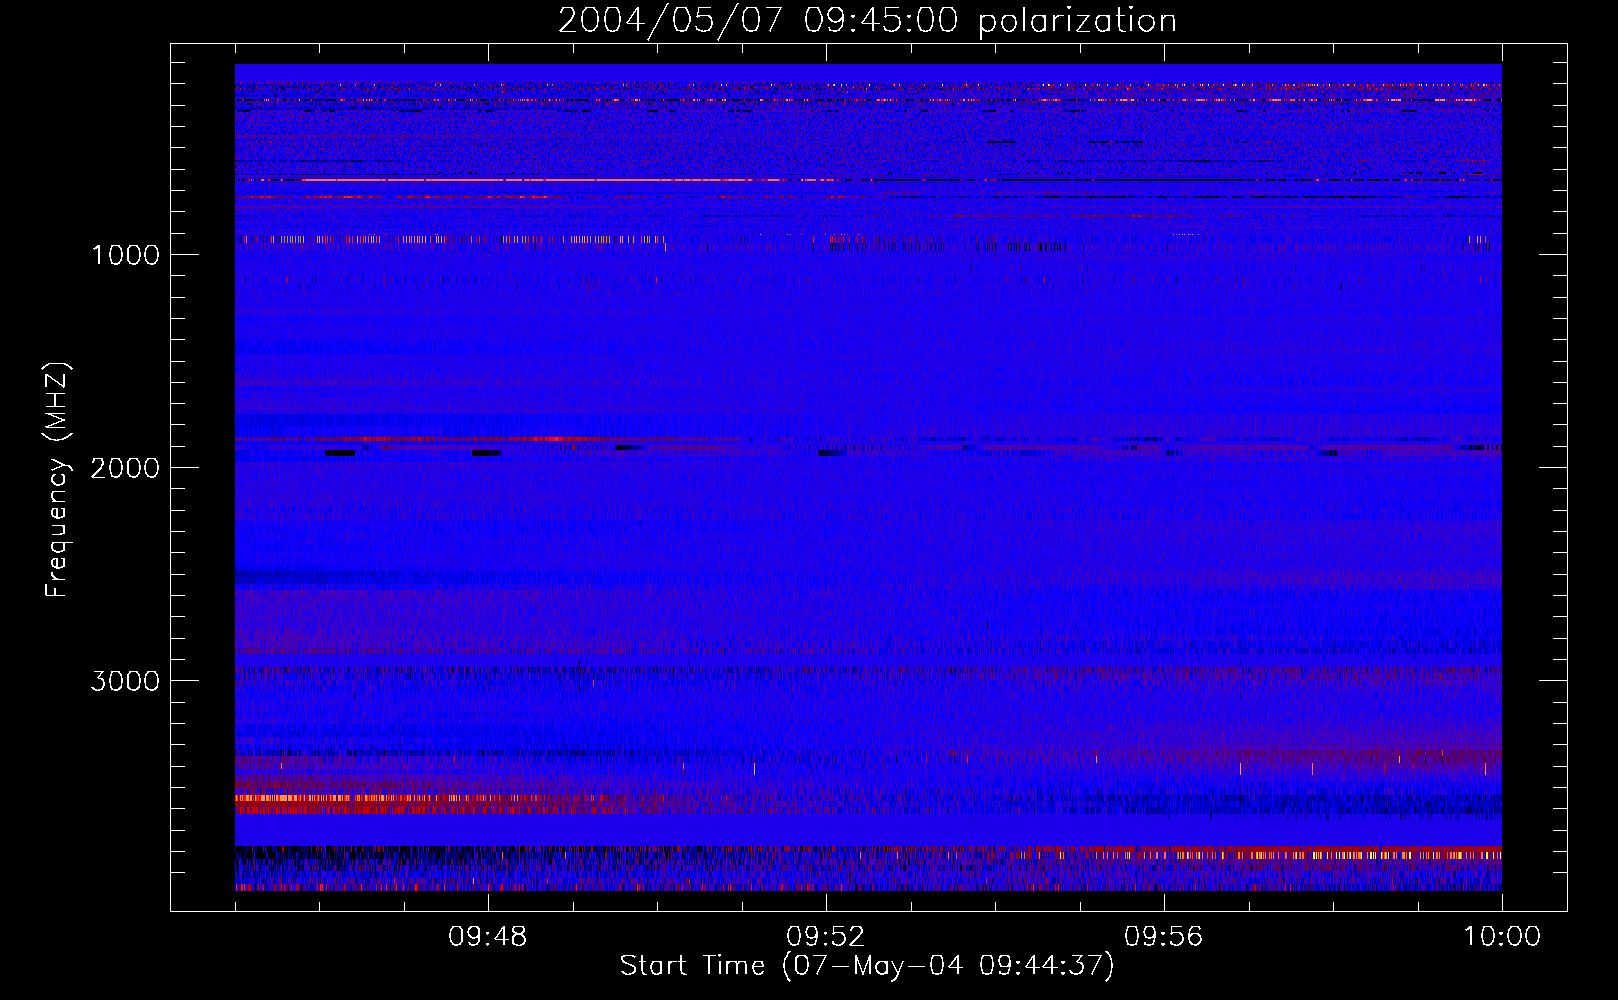Click the "Frequency (MHZ)" axis label
1618x1000 pixels.
coord(57,480)
